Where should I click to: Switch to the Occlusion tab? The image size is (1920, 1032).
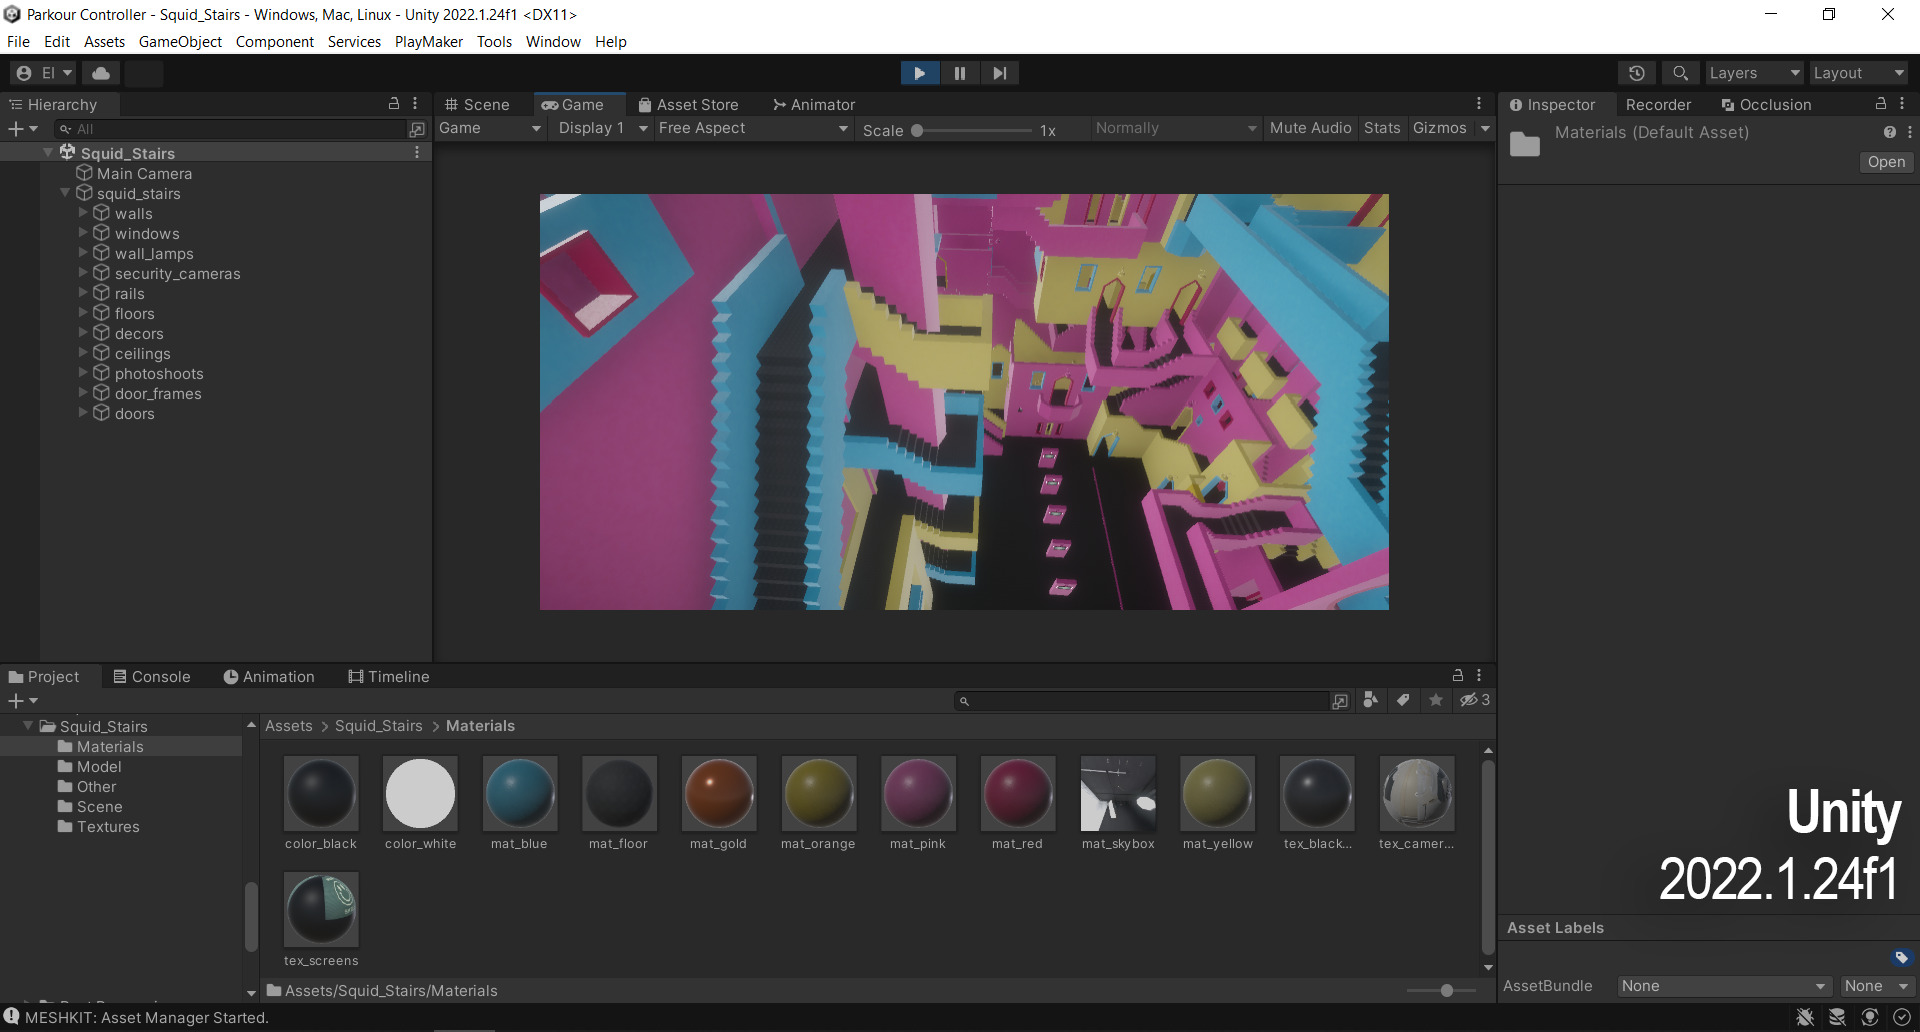1766,104
